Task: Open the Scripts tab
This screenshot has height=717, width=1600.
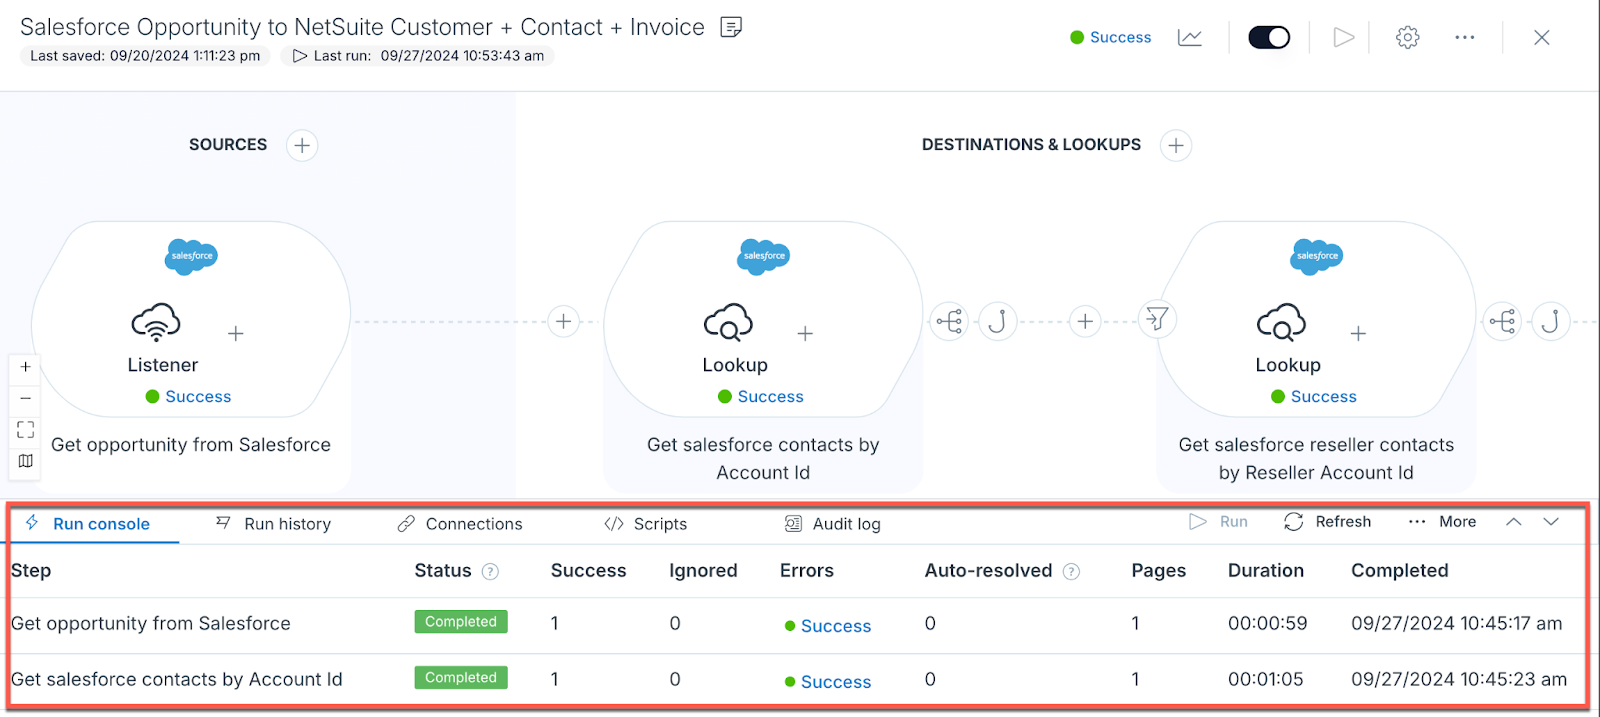Action: (x=646, y=524)
